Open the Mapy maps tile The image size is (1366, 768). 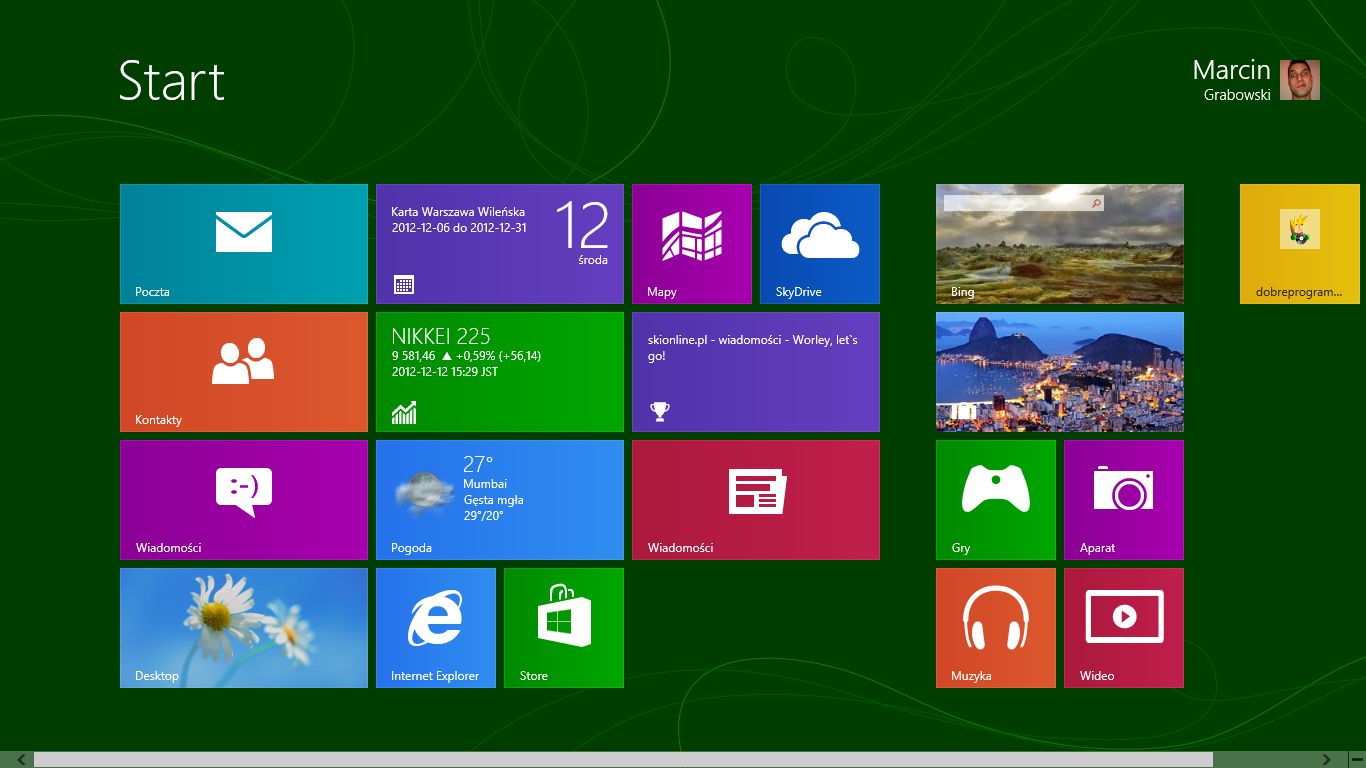click(692, 244)
